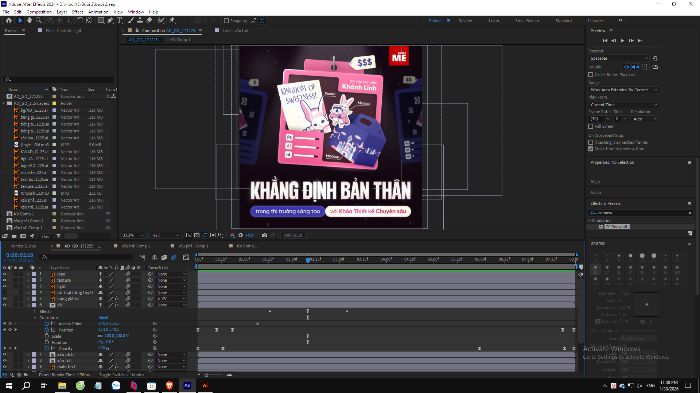700x393 pixels.
Task: Open the Animation menu
Action: (98, 12)
